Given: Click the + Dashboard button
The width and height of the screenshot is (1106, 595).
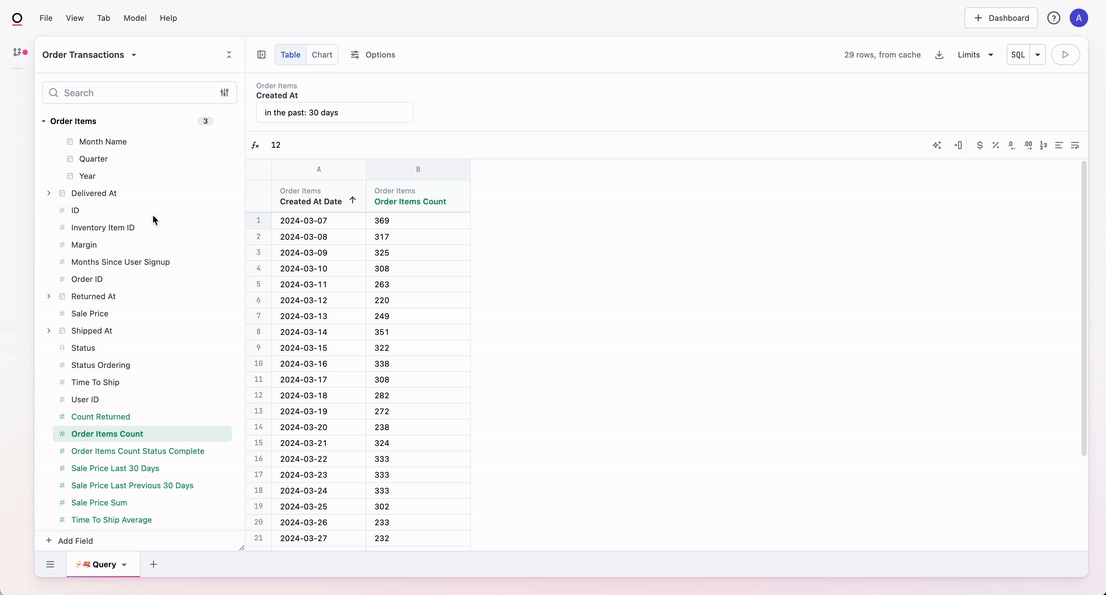Looking at the screenshot, I should pyautogui.click(x=1000, y=18).
